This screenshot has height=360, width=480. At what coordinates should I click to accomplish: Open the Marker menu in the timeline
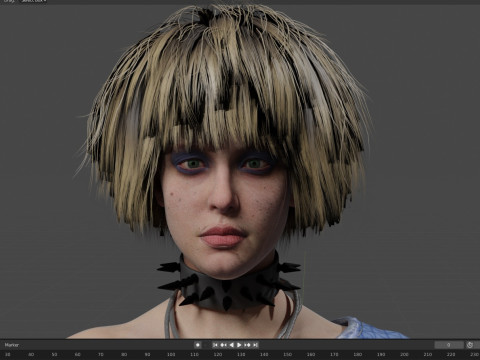pyautogui.click(x=12, y=345)
